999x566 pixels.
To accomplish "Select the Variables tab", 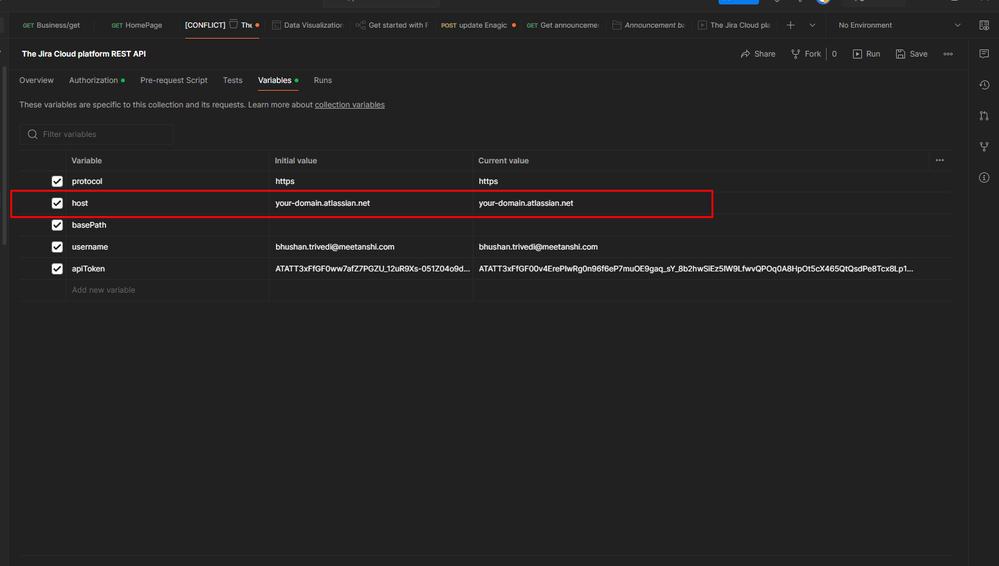I will pyautogui.click(x=278, y=80).
